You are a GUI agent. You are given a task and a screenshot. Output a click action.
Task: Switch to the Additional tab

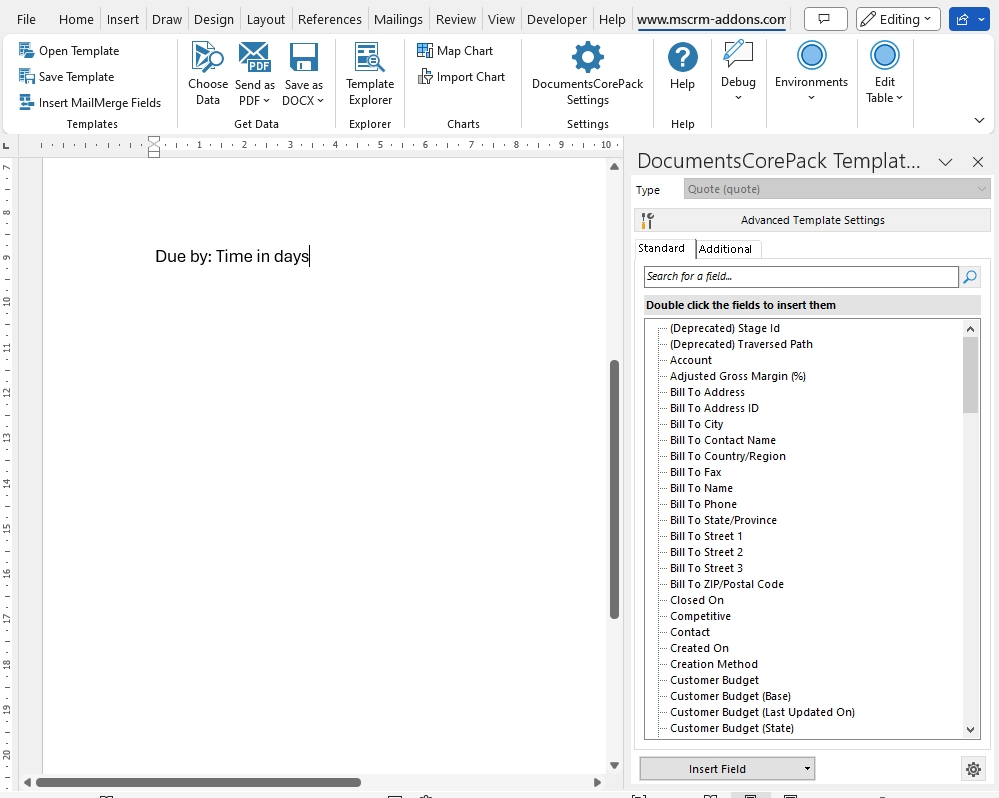[725, 249]
